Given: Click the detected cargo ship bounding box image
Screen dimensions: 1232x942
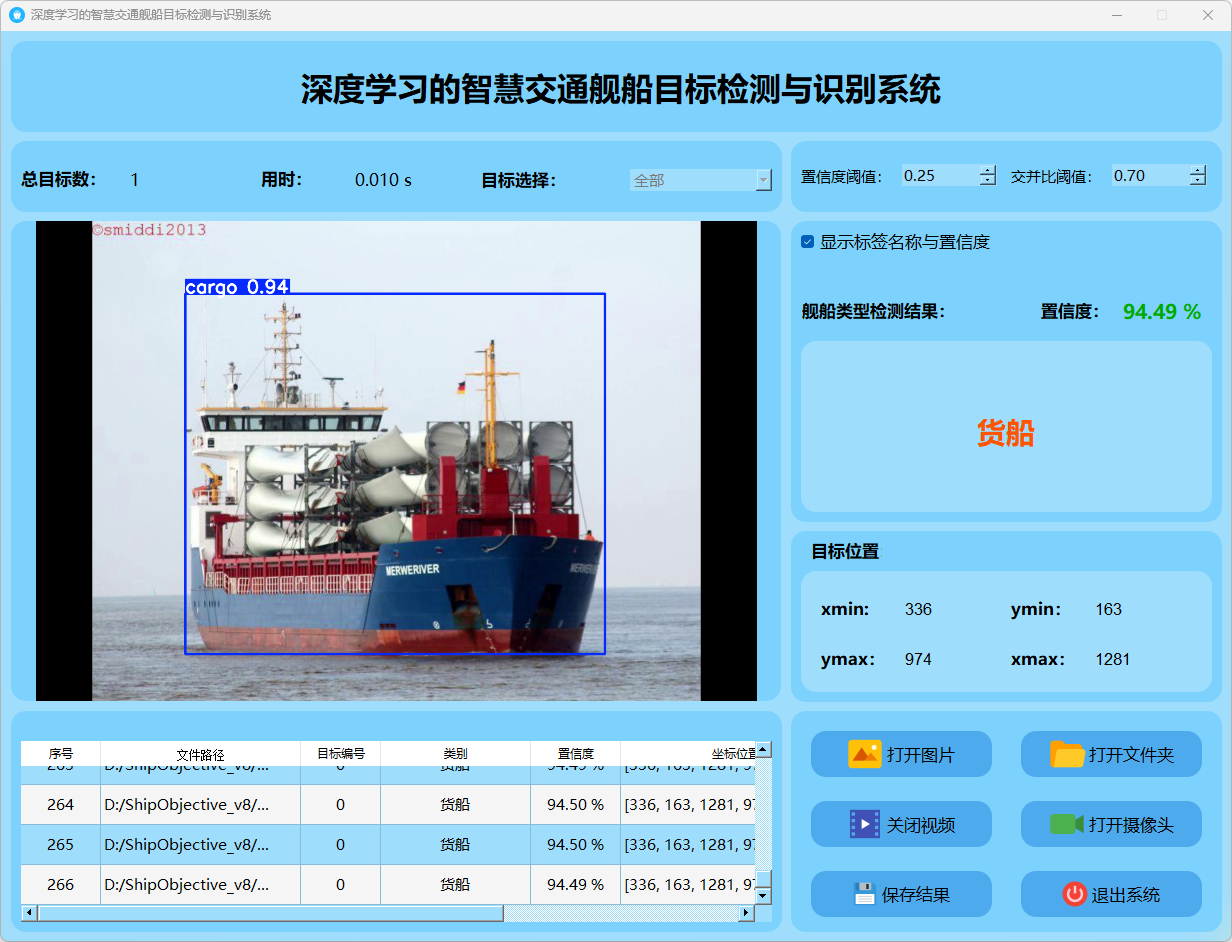Looking at the screenshot, I should 395,473.
